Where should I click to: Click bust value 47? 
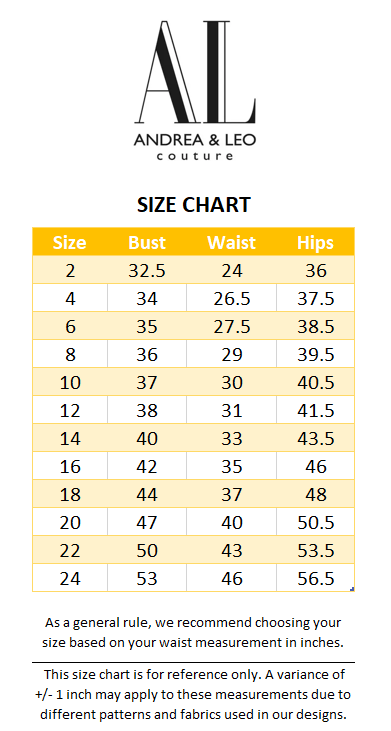(147, 522)
